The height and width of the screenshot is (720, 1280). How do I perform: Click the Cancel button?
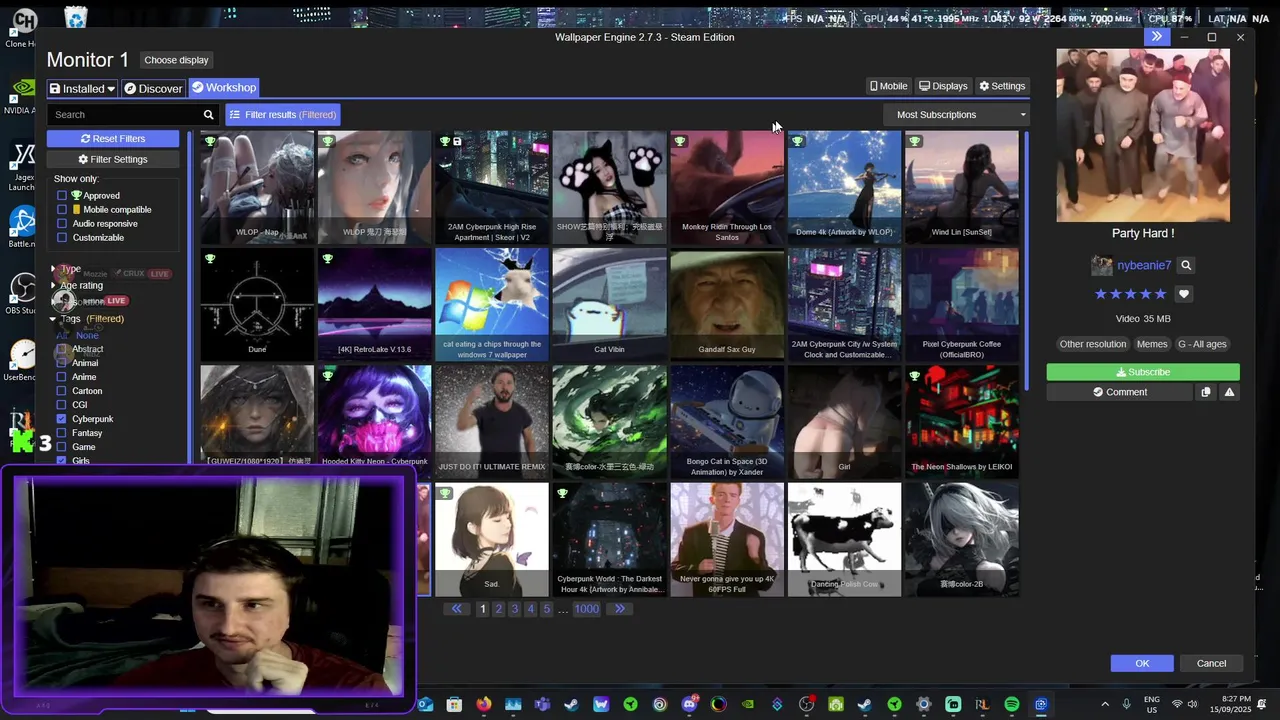1211,664
